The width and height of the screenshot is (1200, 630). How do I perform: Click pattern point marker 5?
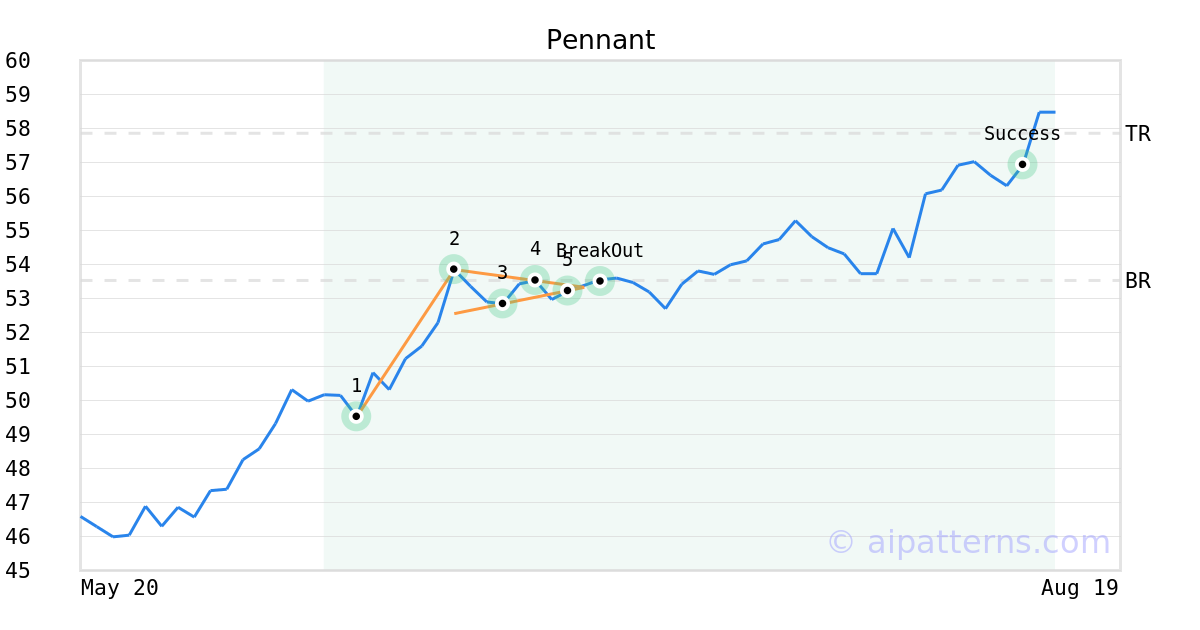567,291
